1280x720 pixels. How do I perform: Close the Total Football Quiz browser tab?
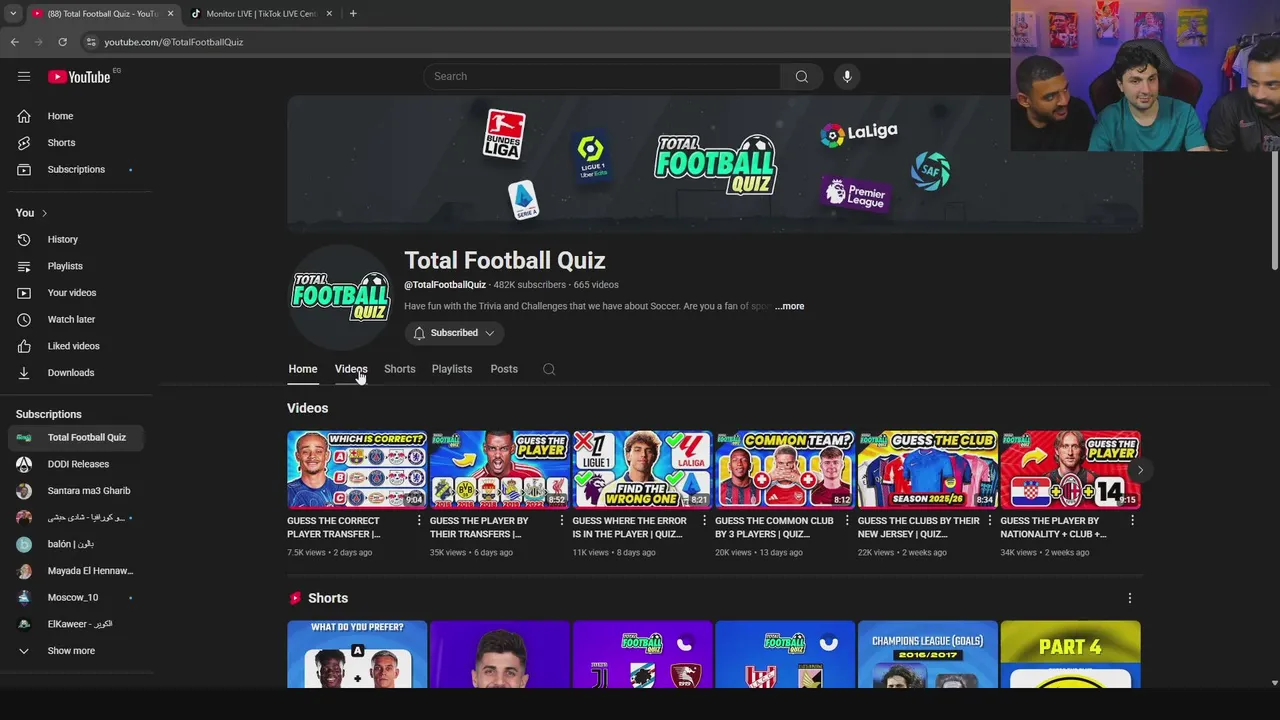[170, 14]
